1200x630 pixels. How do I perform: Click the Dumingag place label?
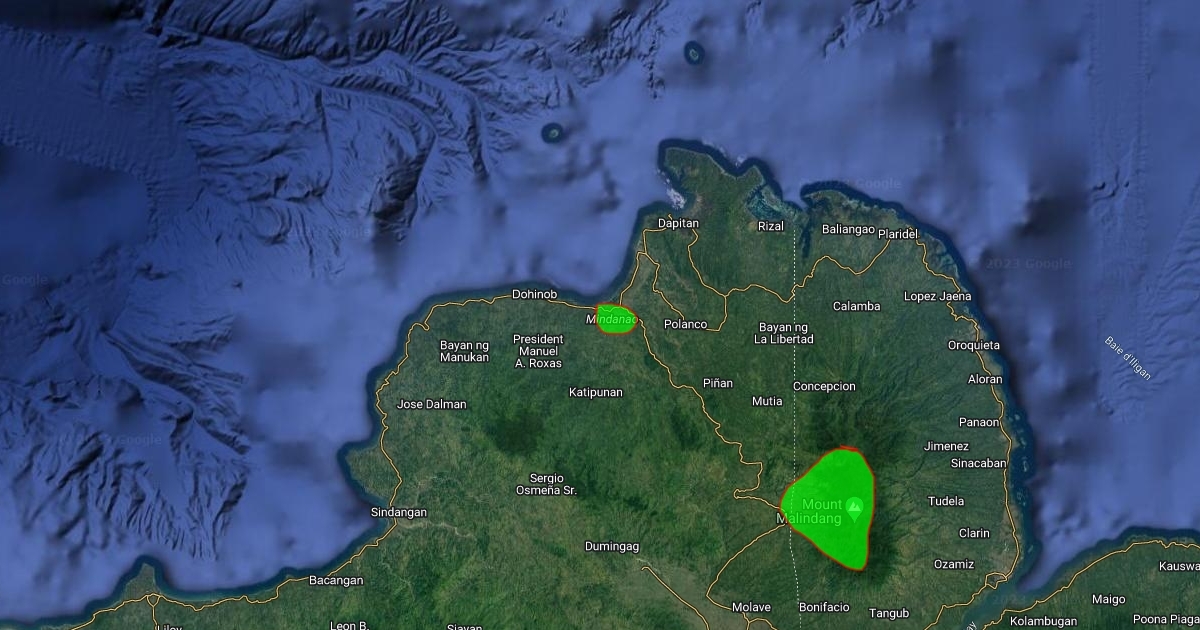[612, 546]
